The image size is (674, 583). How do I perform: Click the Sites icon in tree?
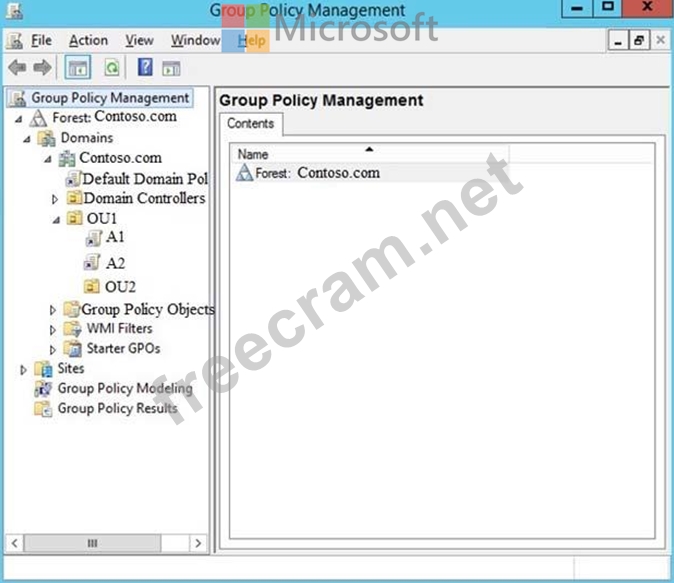coord(43,368)
